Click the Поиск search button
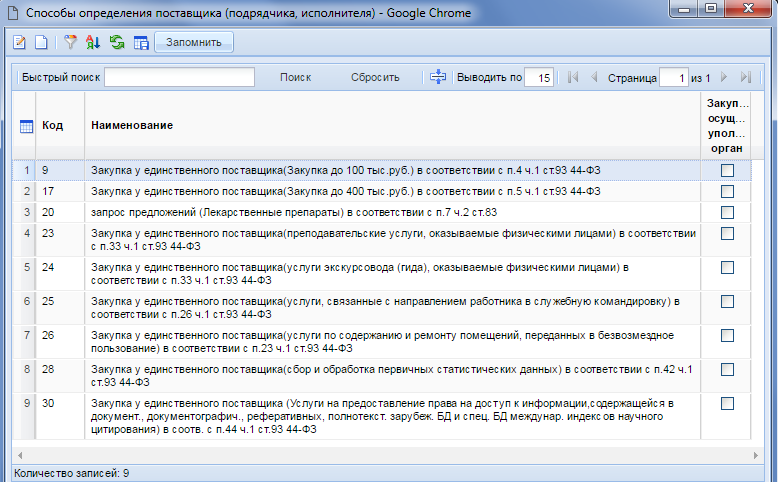 [295, 77]
